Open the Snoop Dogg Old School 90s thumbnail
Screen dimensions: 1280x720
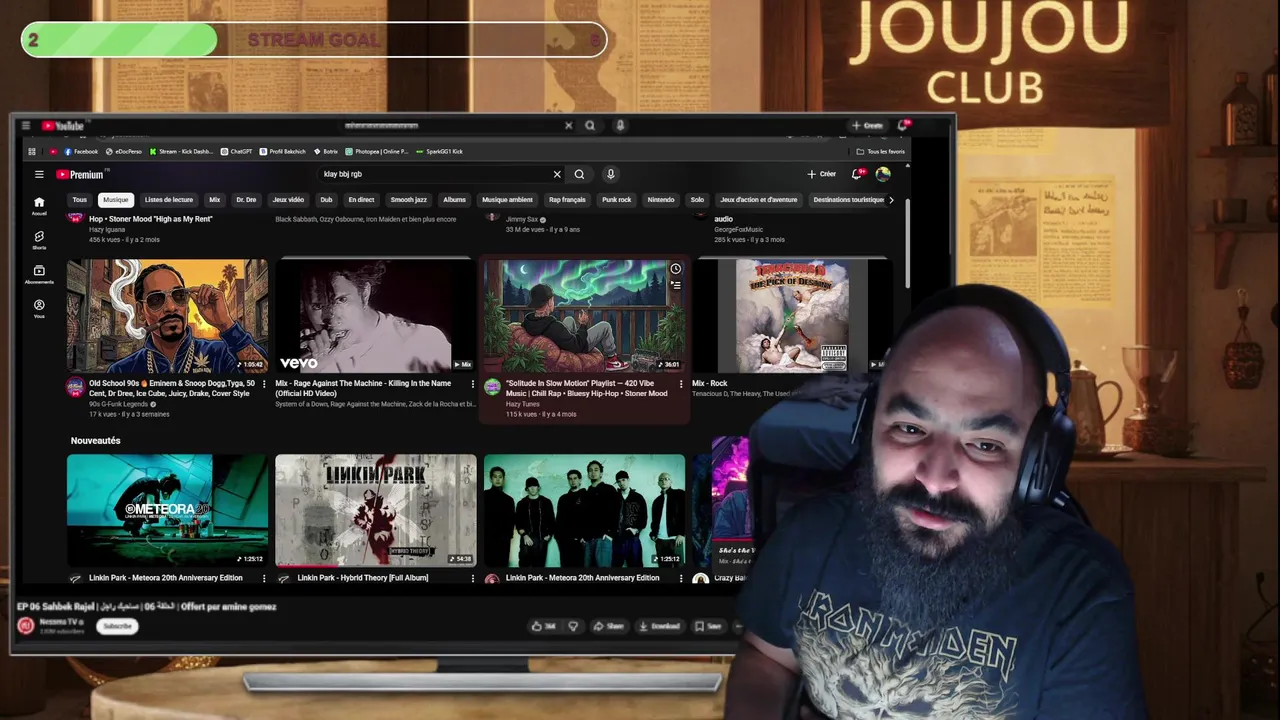(x=167, y=316)
